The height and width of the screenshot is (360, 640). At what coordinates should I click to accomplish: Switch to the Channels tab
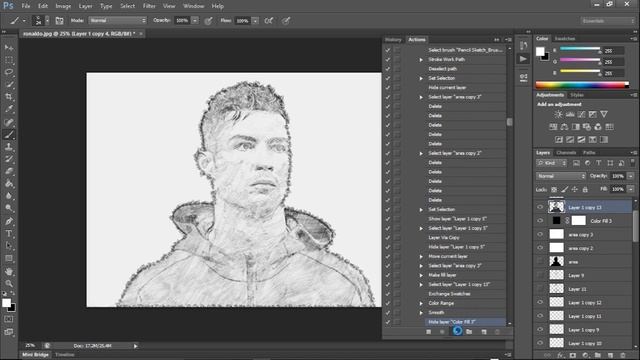click(x=566, y=153)
